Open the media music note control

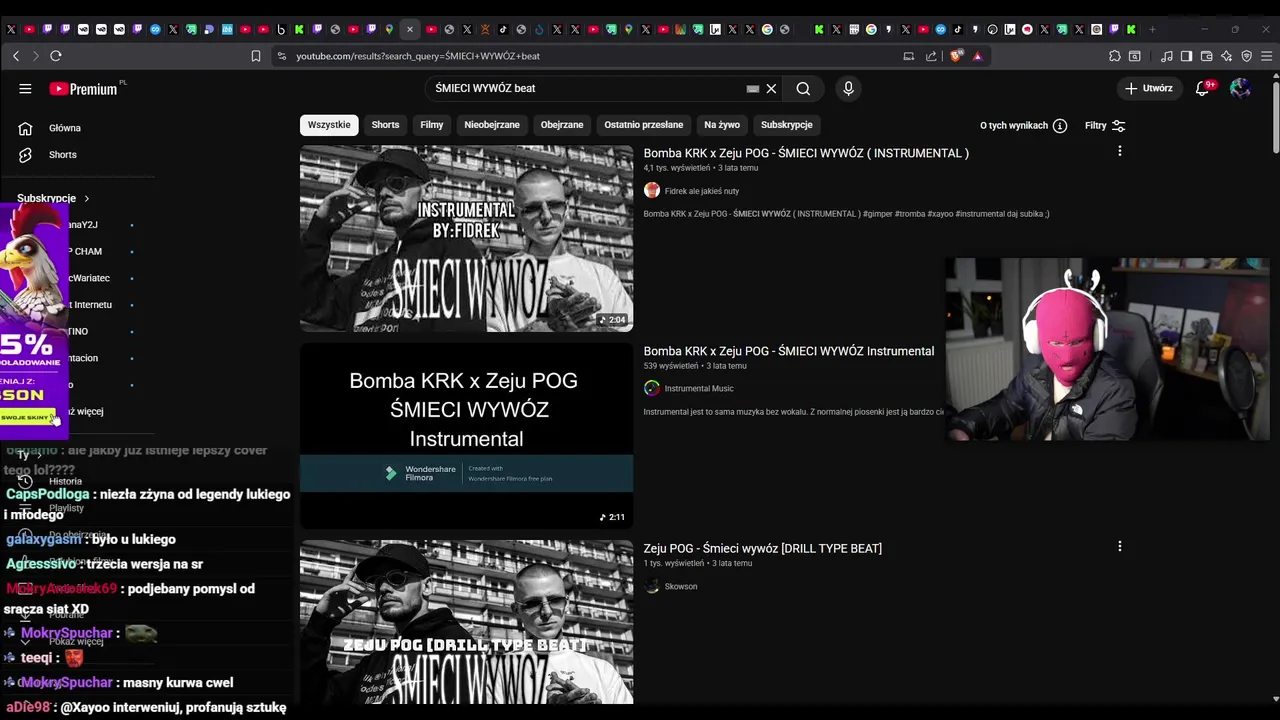pos(1167,56)
